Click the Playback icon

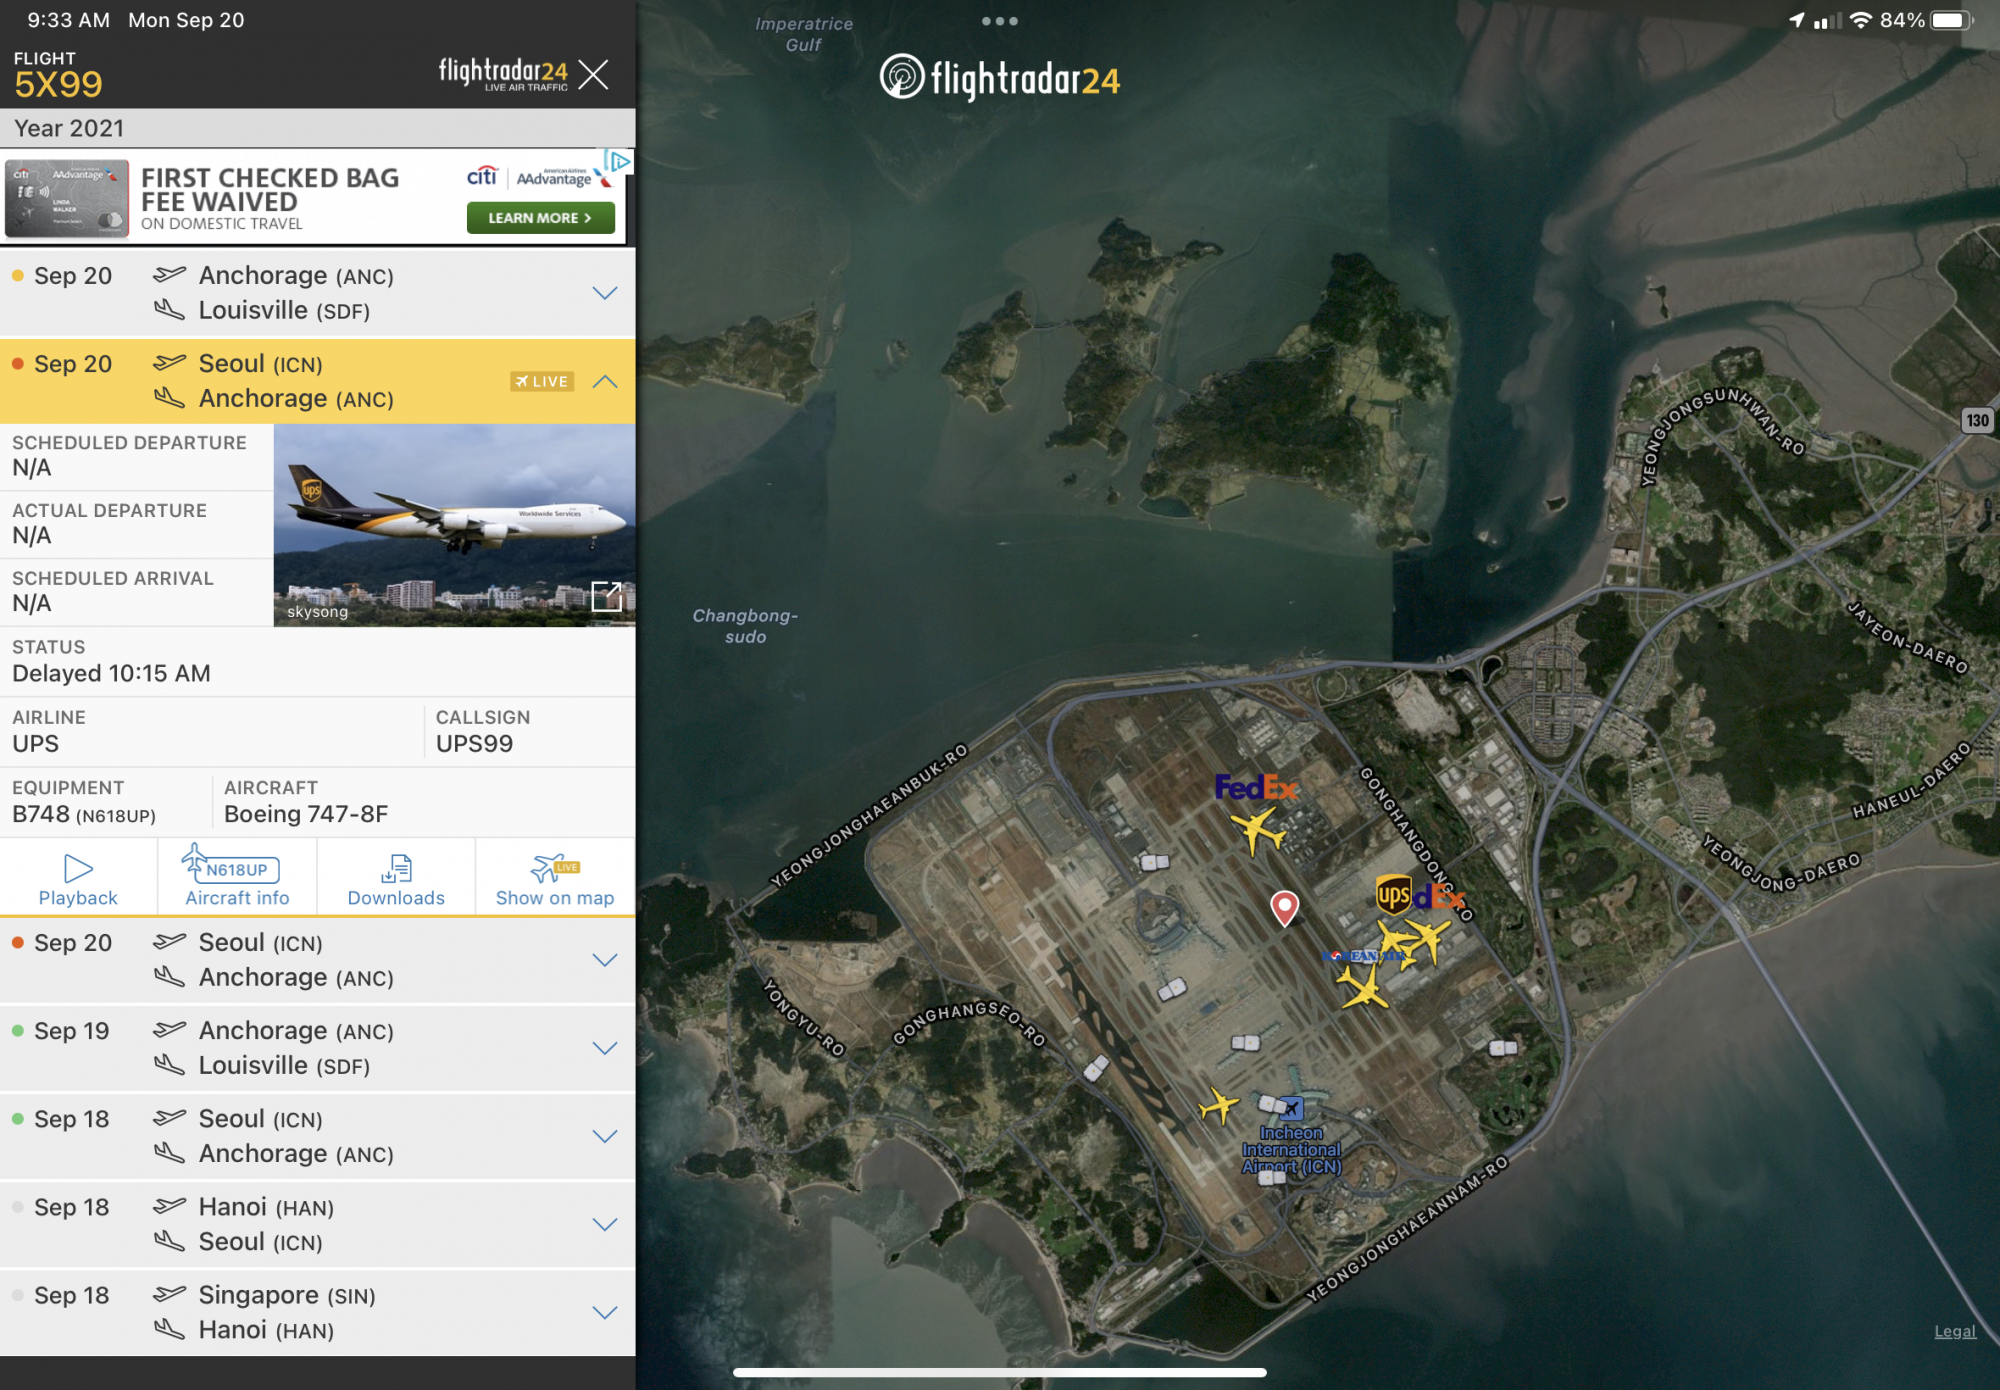tap(78, 868)
